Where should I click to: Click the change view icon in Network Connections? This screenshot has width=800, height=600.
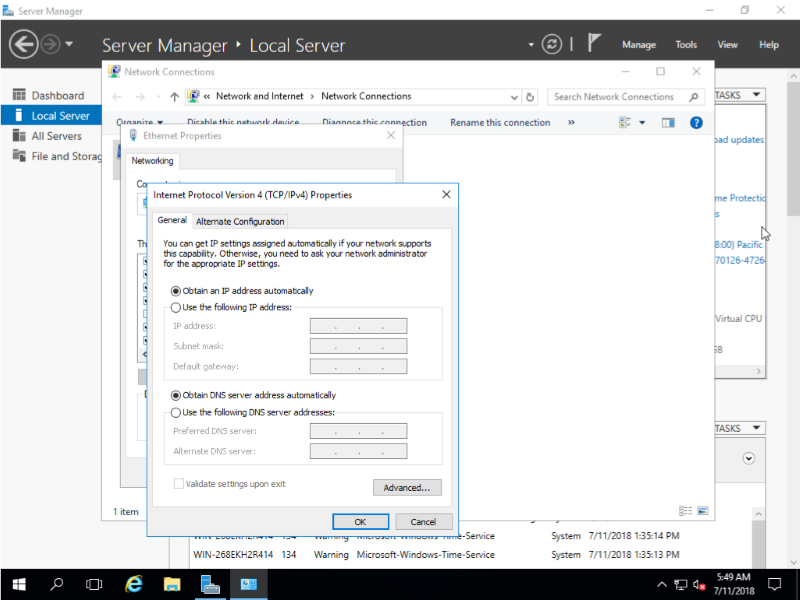point(625,122)
